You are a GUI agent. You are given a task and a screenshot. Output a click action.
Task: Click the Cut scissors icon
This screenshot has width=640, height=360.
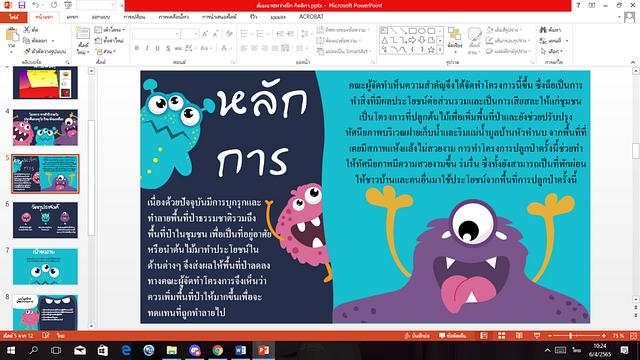pos(27,30)
